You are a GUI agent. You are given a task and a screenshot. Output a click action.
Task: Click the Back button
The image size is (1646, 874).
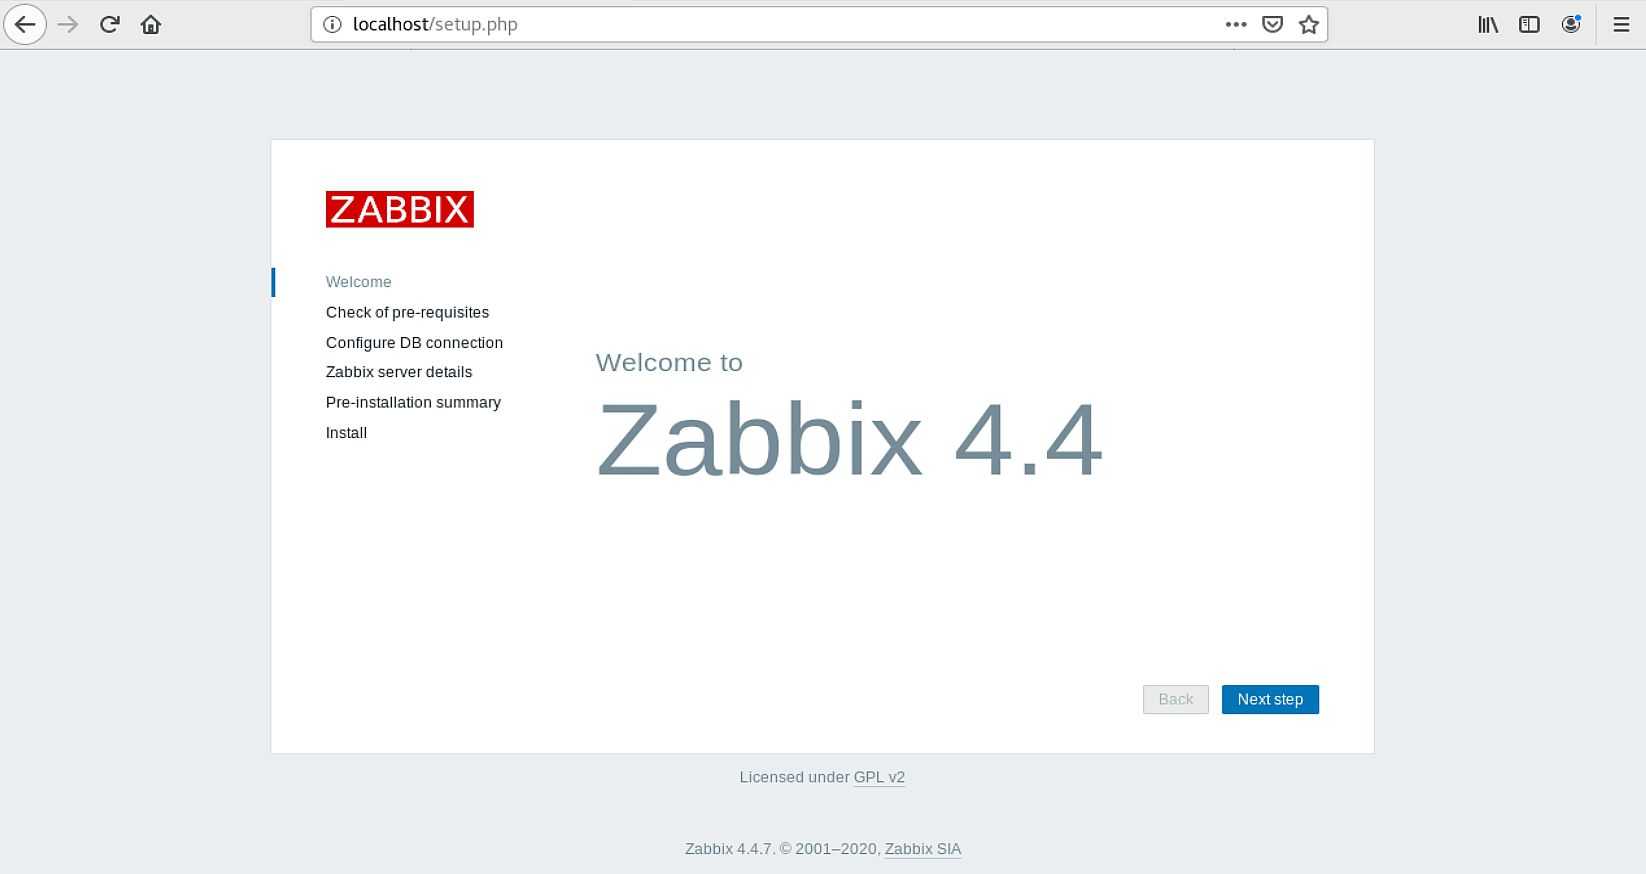point(1176,699)
